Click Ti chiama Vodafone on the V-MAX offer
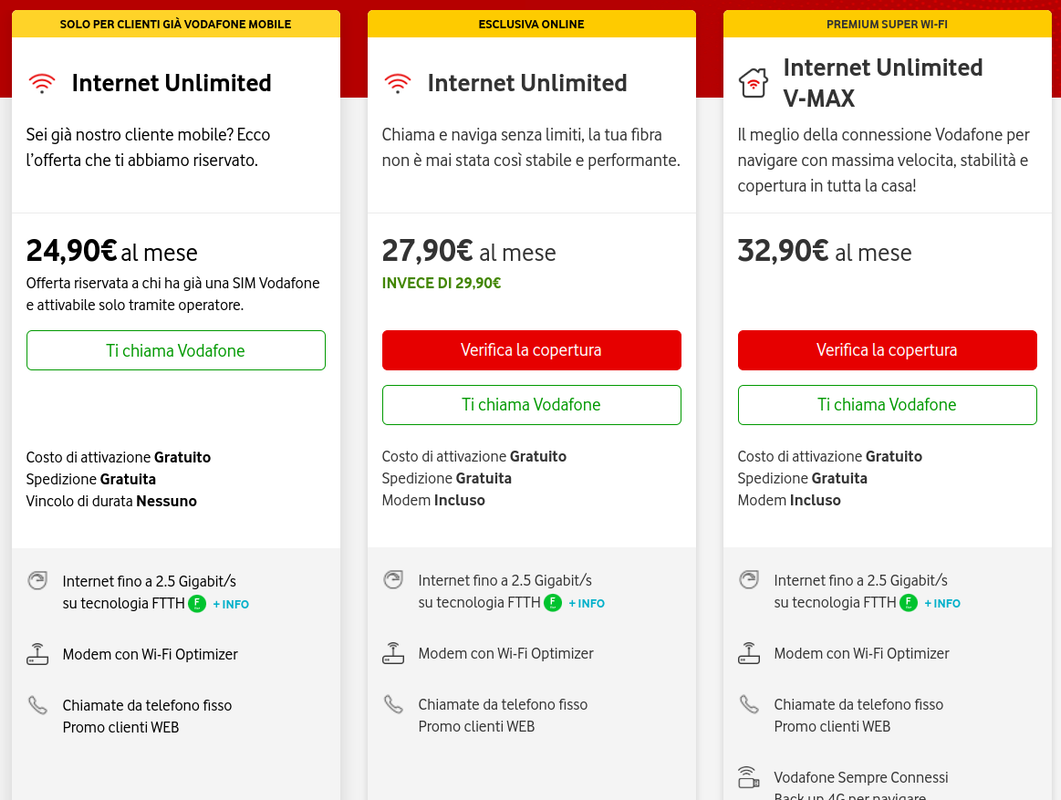1061x800 pixels. click(887, 405)
